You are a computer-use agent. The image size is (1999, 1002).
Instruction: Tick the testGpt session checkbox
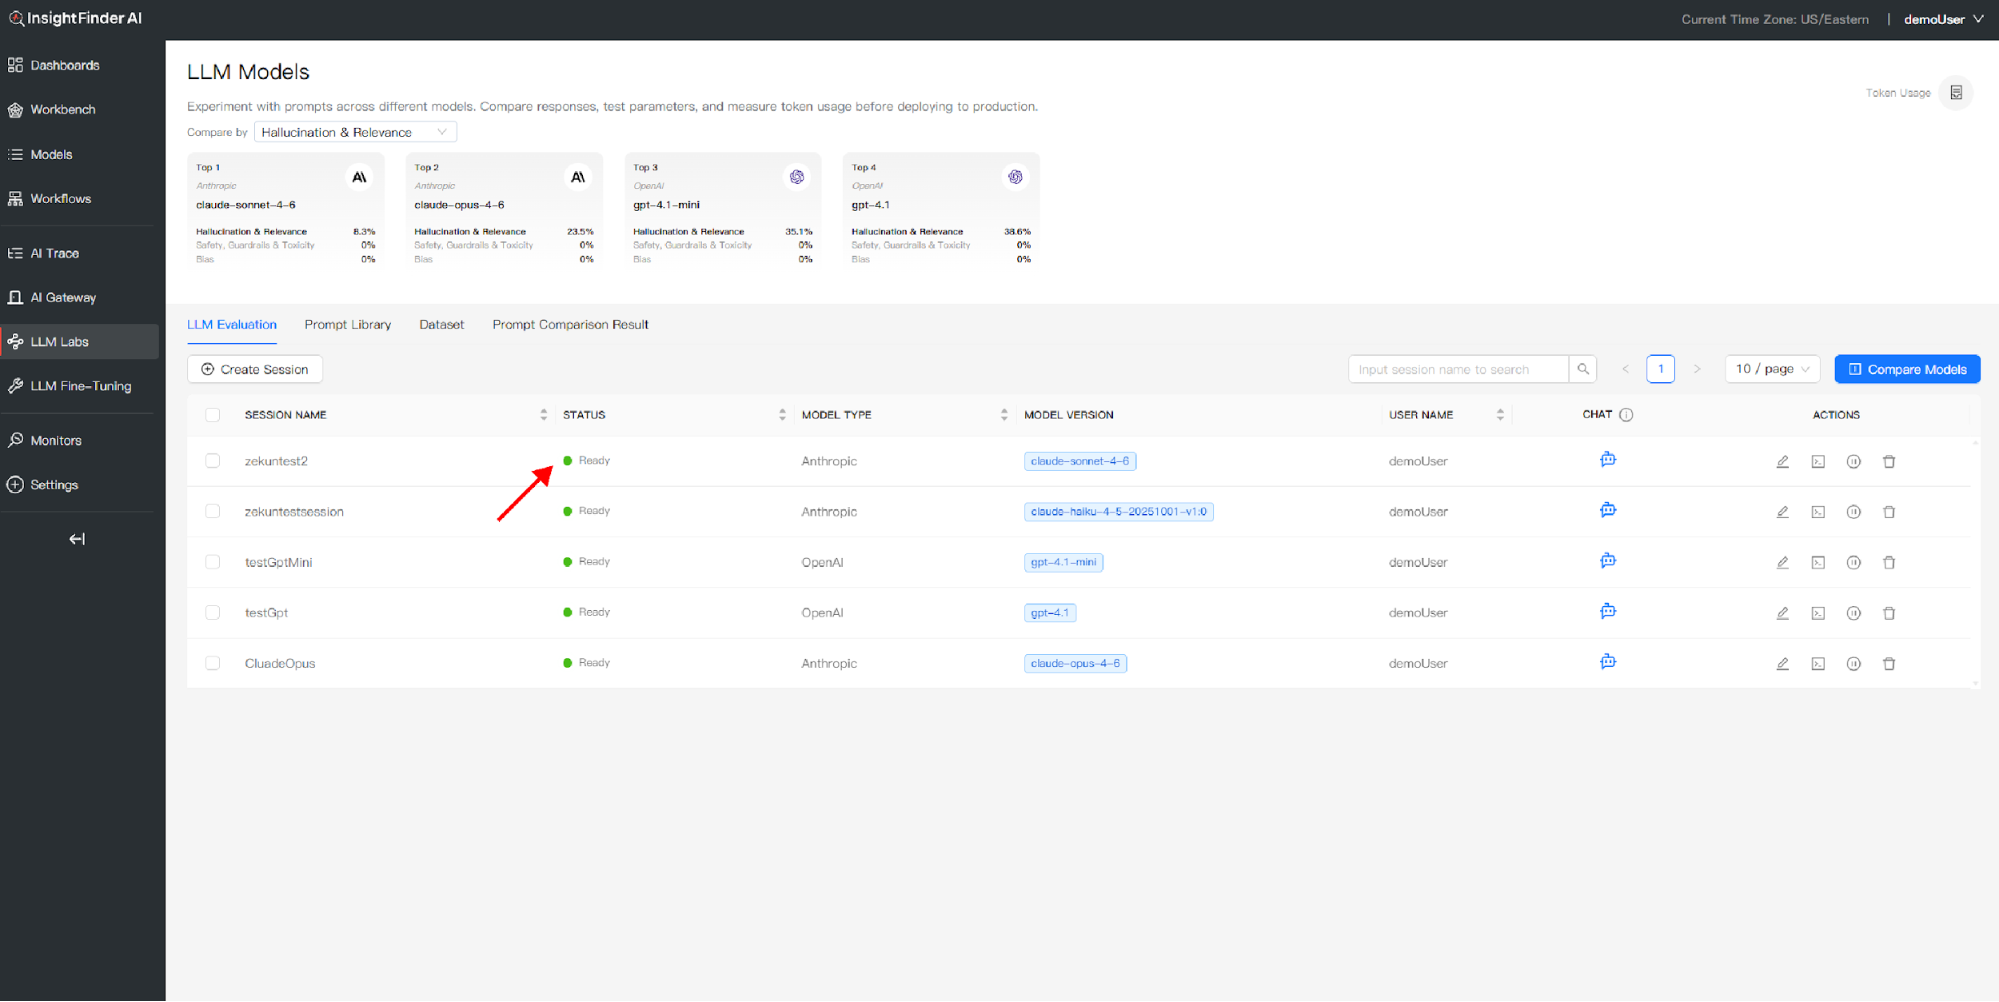(213, 613)
